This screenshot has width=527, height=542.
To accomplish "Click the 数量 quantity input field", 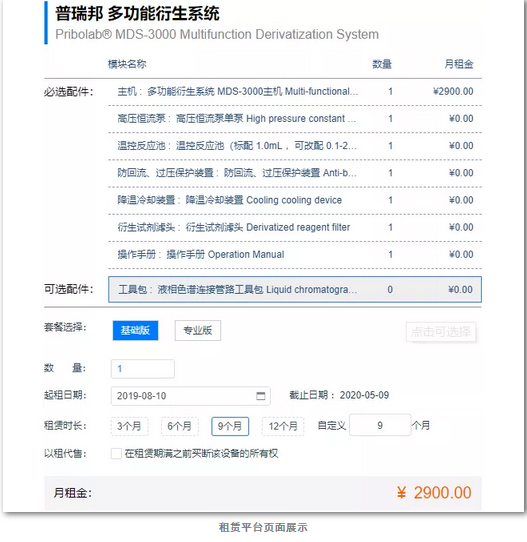I will click(x=143, y=369).
